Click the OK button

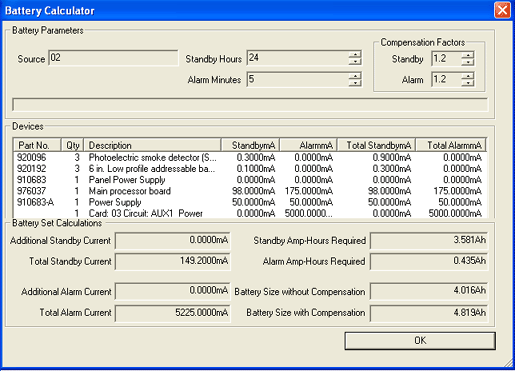(x=420, y=341)
